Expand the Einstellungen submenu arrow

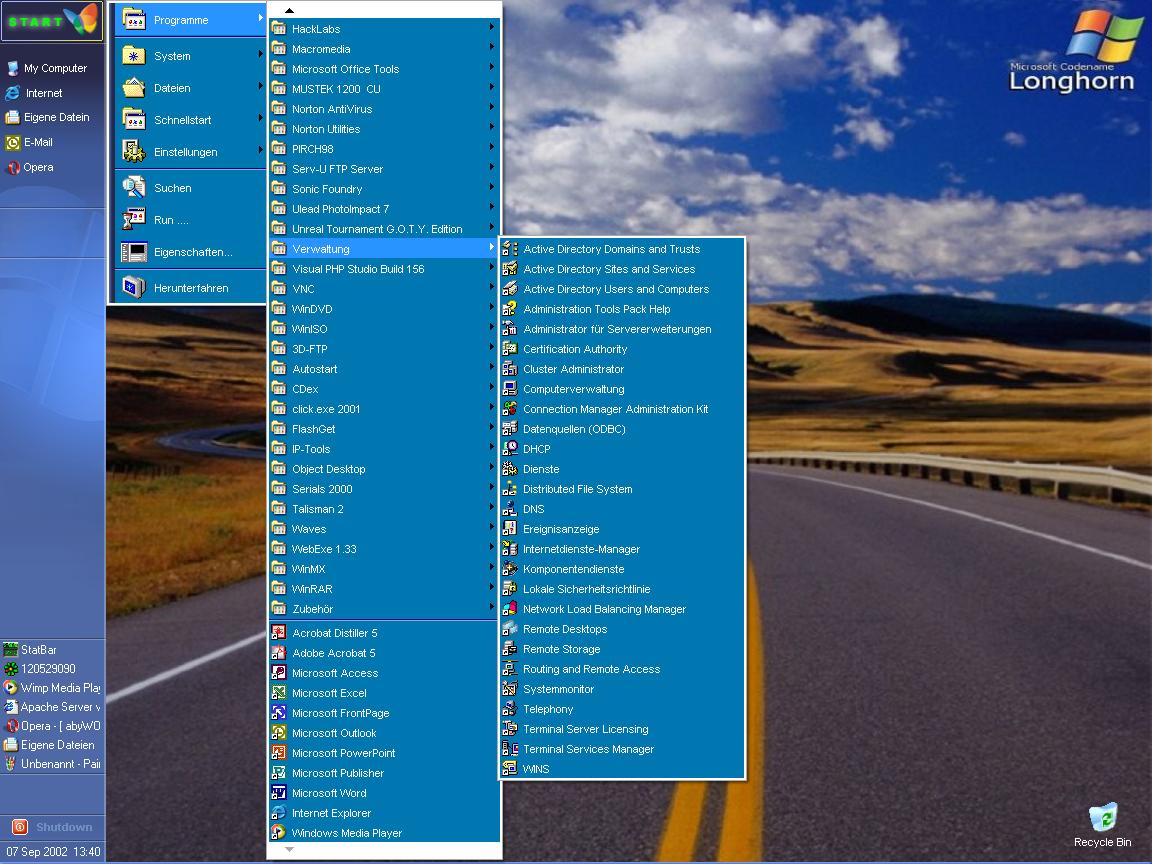click(260, 151)
